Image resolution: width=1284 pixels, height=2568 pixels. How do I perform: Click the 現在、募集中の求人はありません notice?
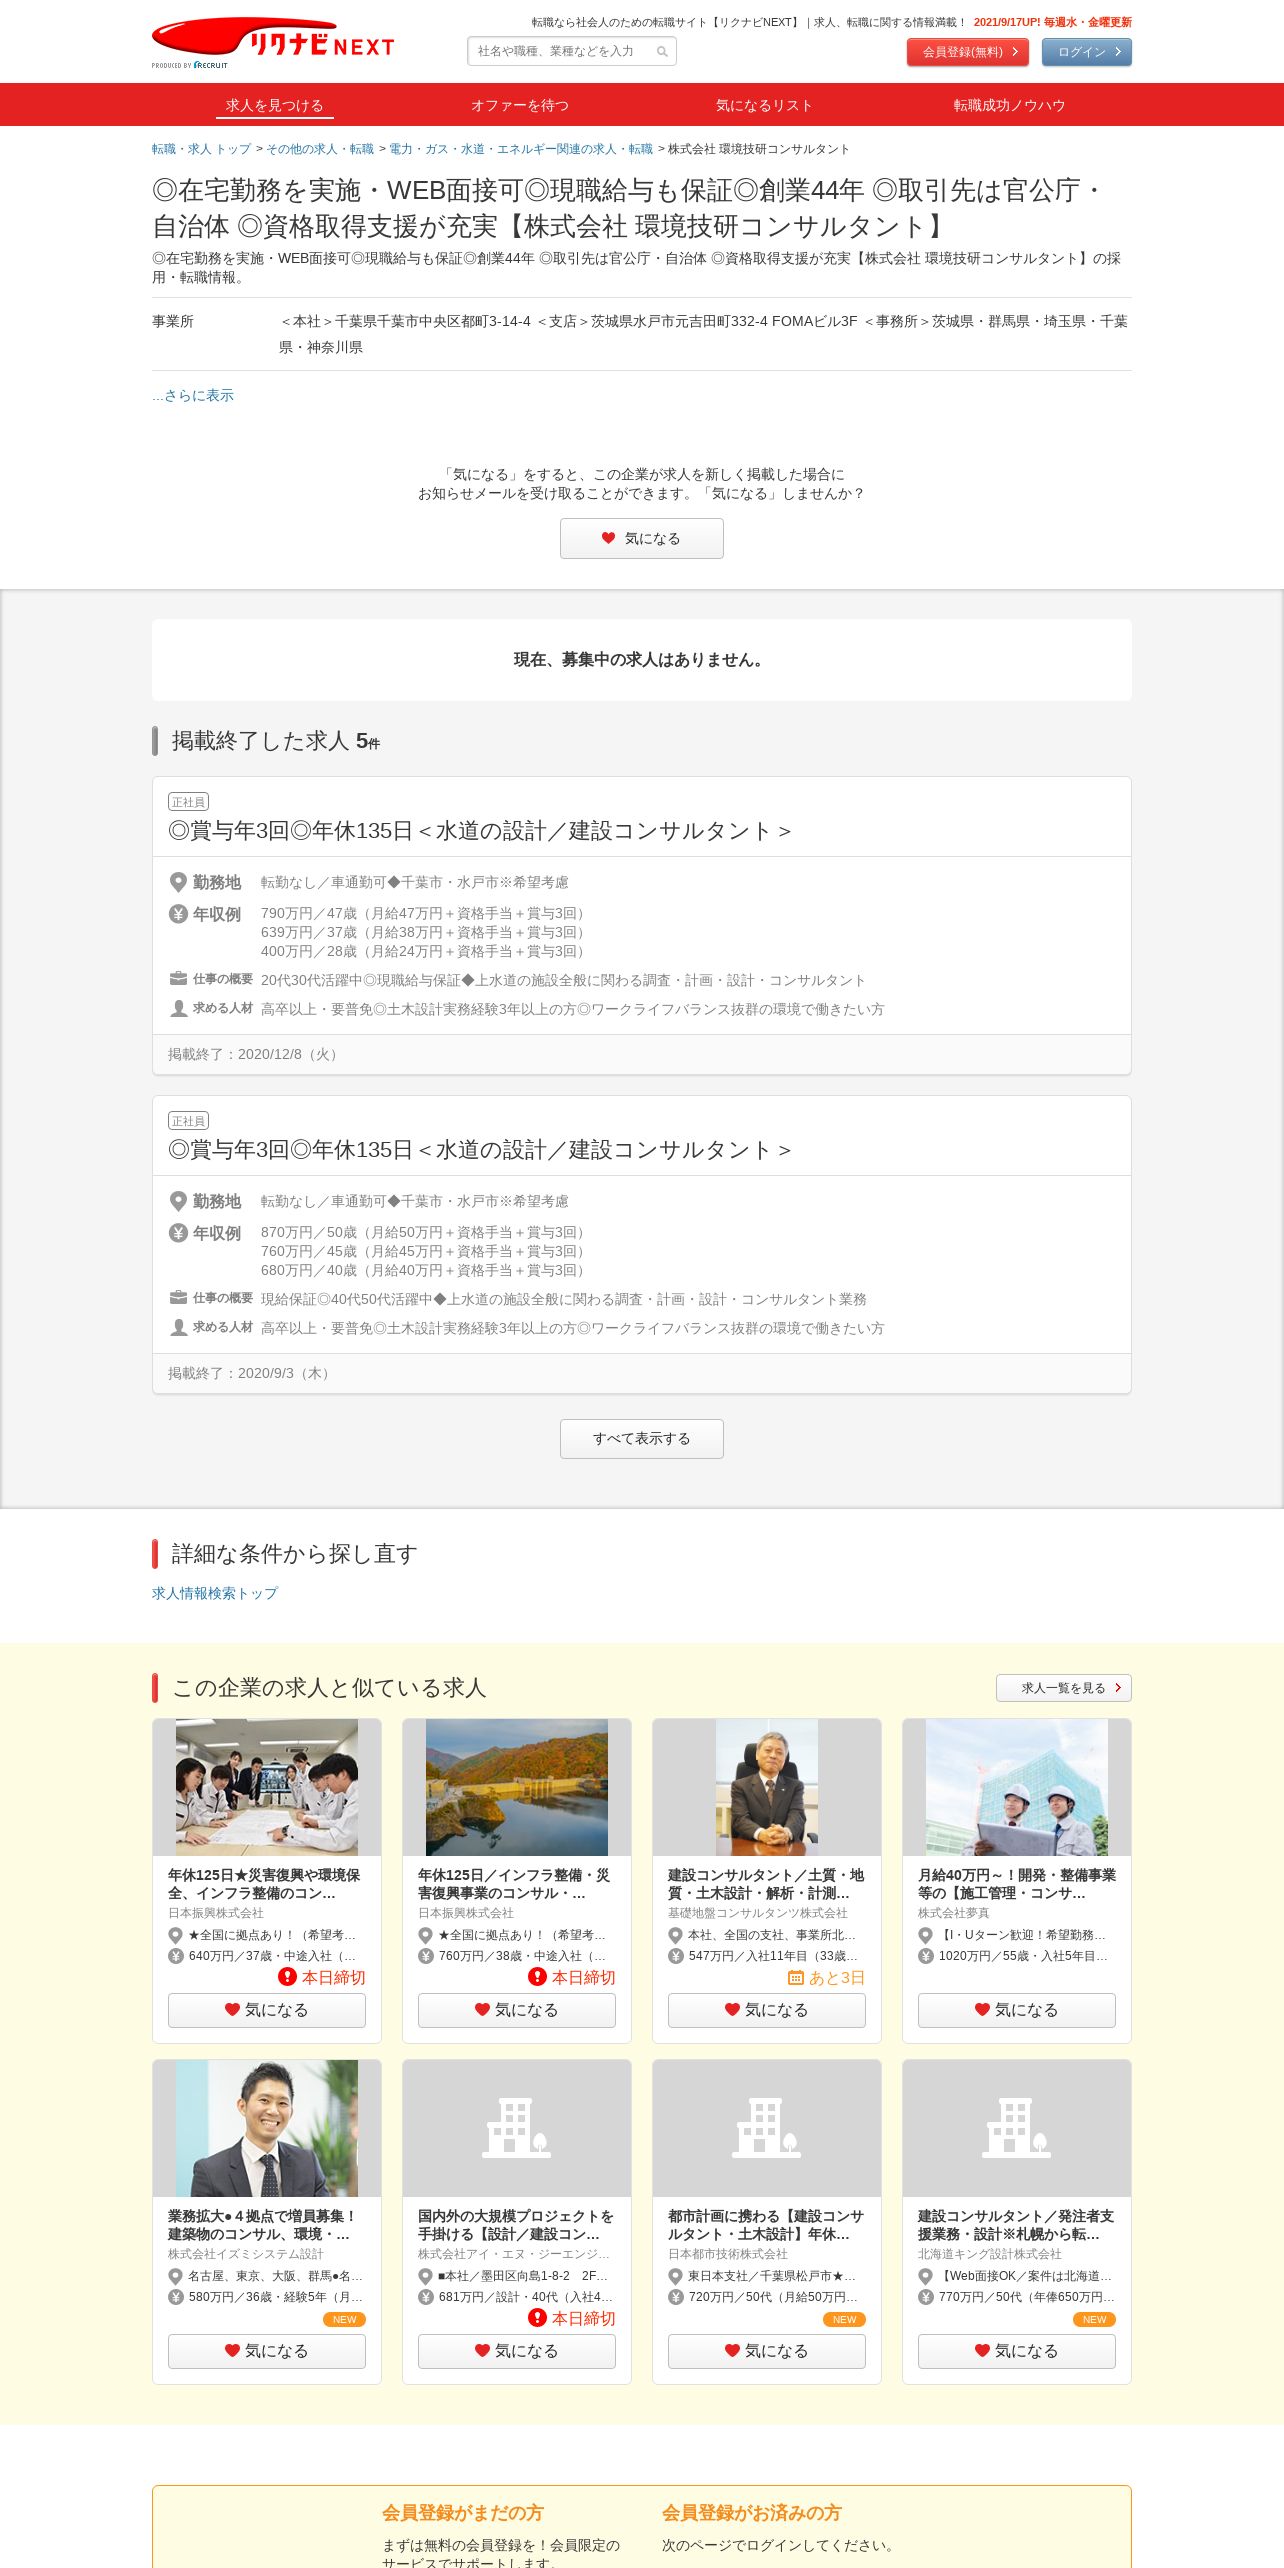pyautogui.click(x=642, y=660)
